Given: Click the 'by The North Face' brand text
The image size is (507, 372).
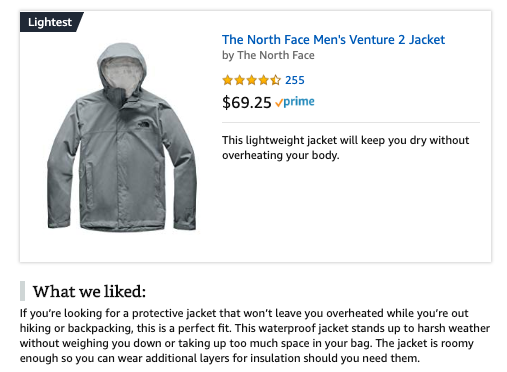Looking at the screenshot, I should [x=268, y=55].
